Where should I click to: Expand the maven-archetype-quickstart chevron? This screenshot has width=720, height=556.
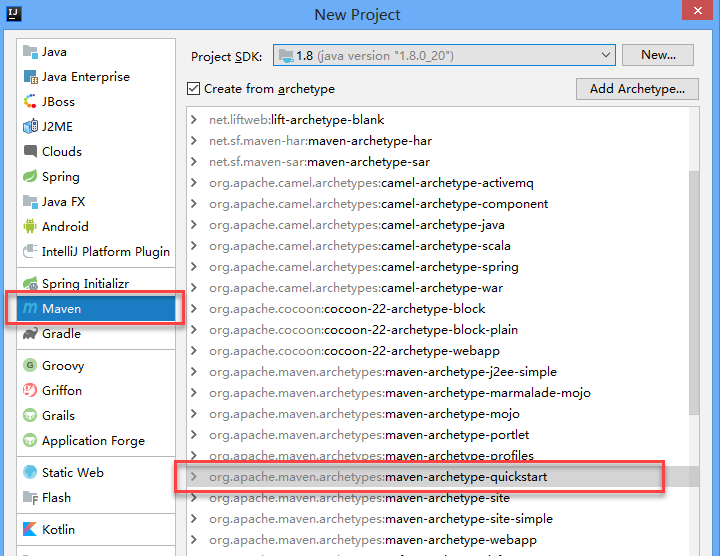[194, 477]
